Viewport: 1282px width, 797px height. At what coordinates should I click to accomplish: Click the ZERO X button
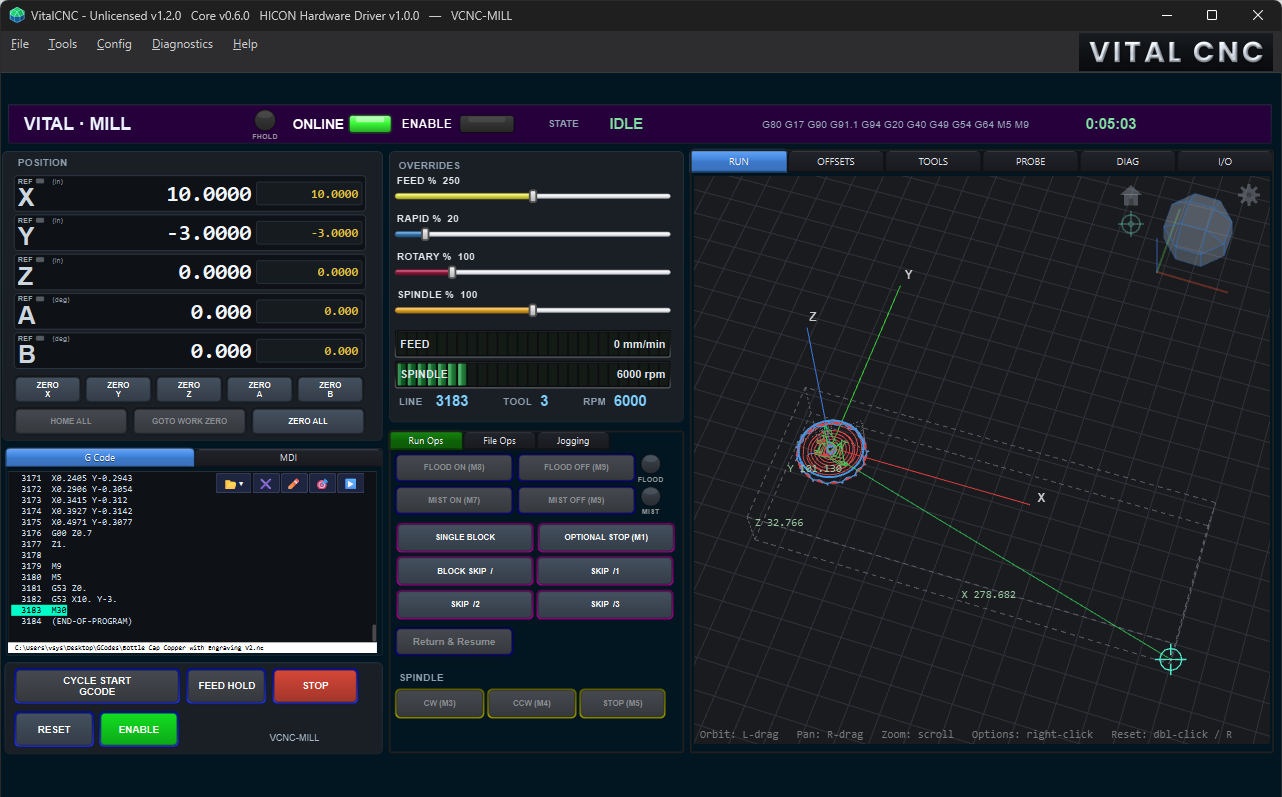(x=48, y=389)
